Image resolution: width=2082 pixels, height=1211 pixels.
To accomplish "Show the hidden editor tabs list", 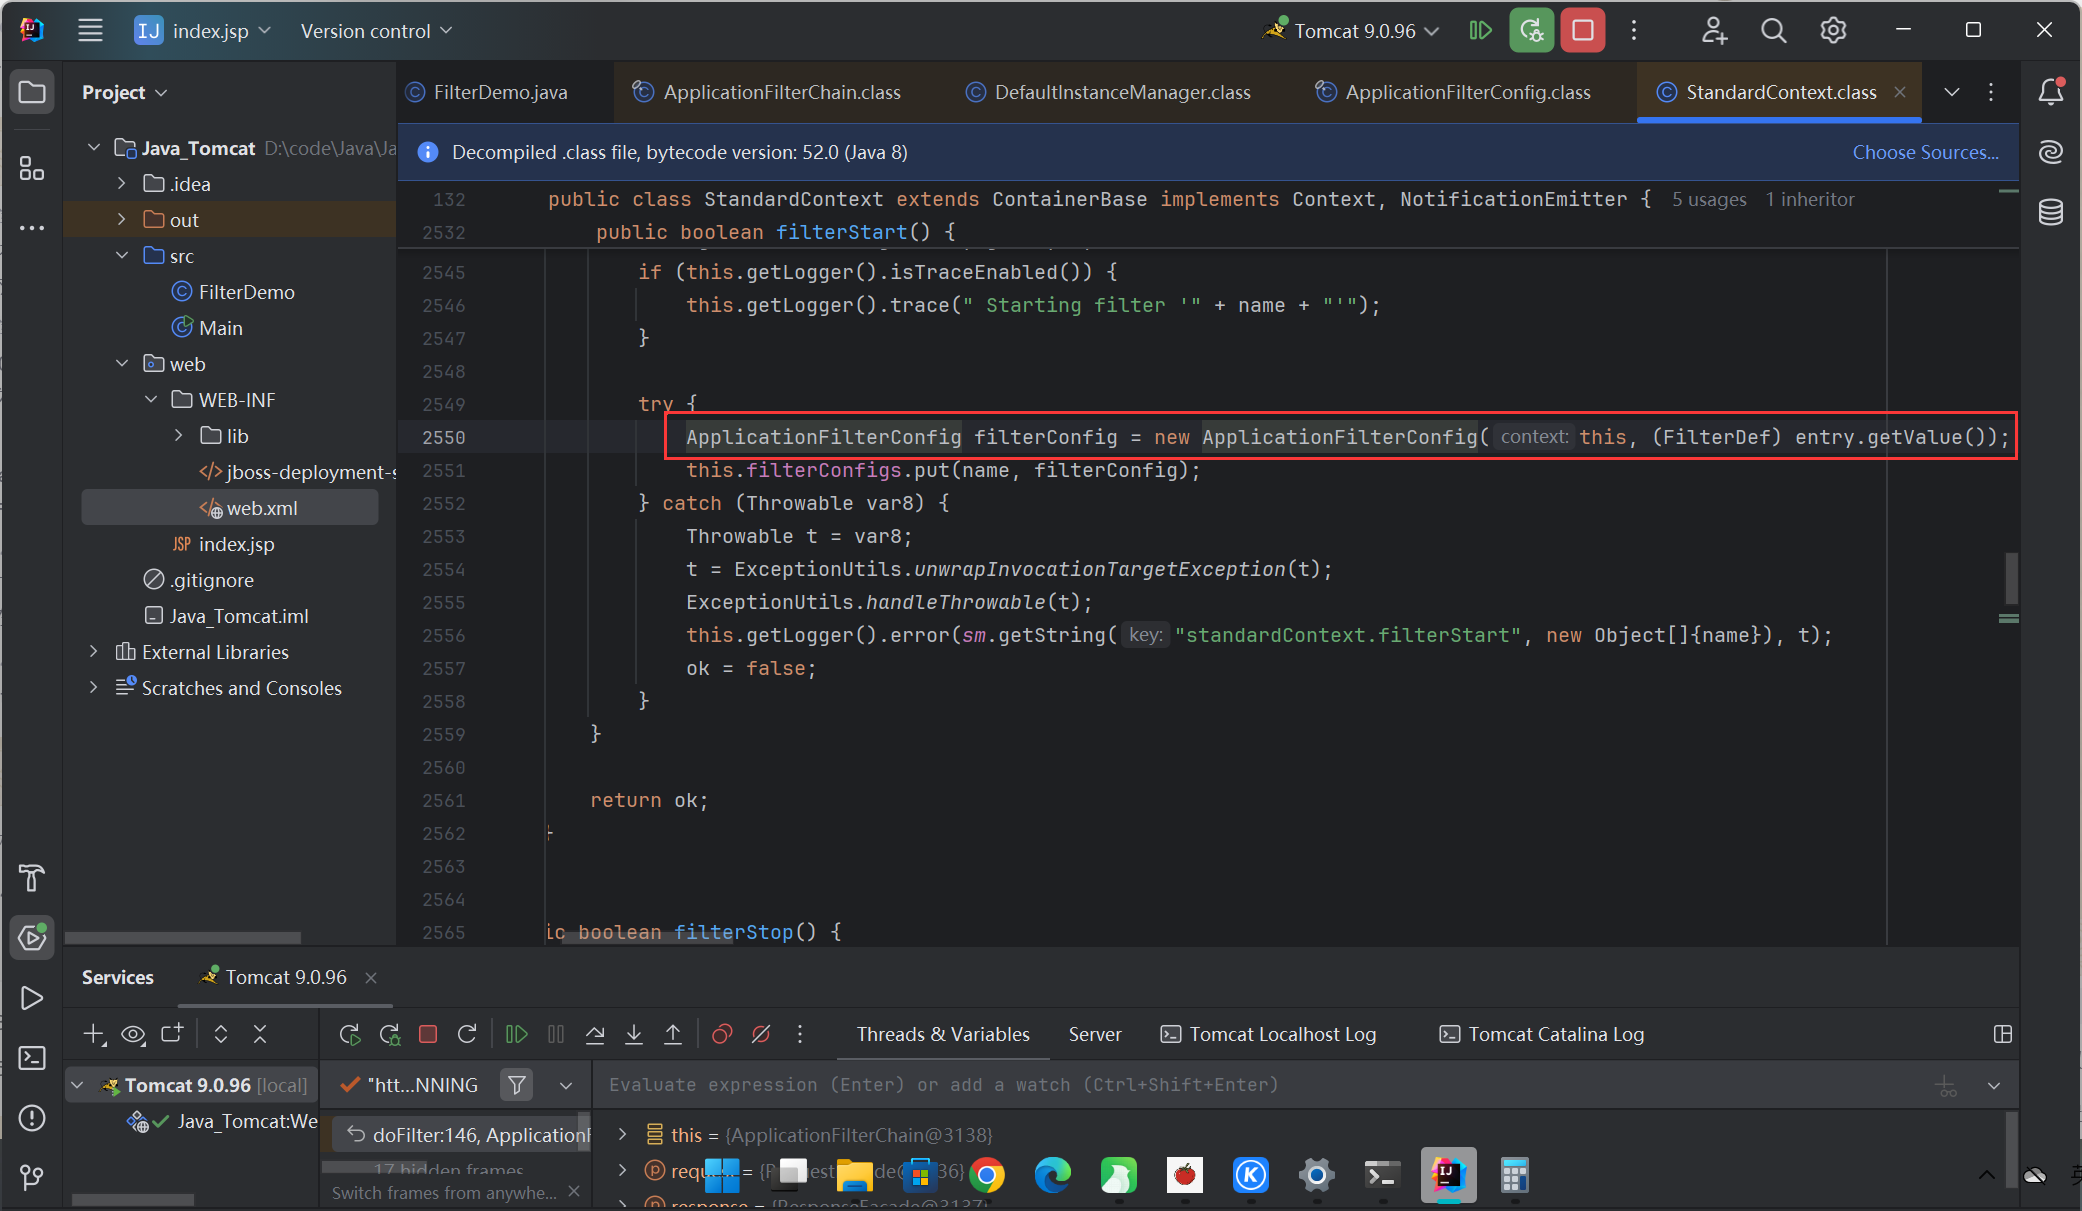I will coord(1951,92).
